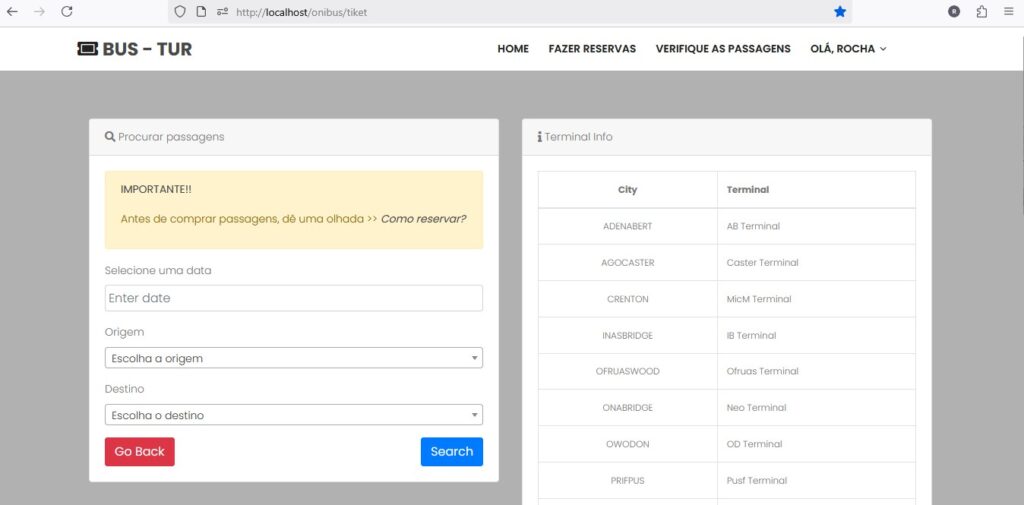Viewport: 1024px width, 505px height.
Task: Open the browser hamburger menu
Action: (x=1009, y=12)
